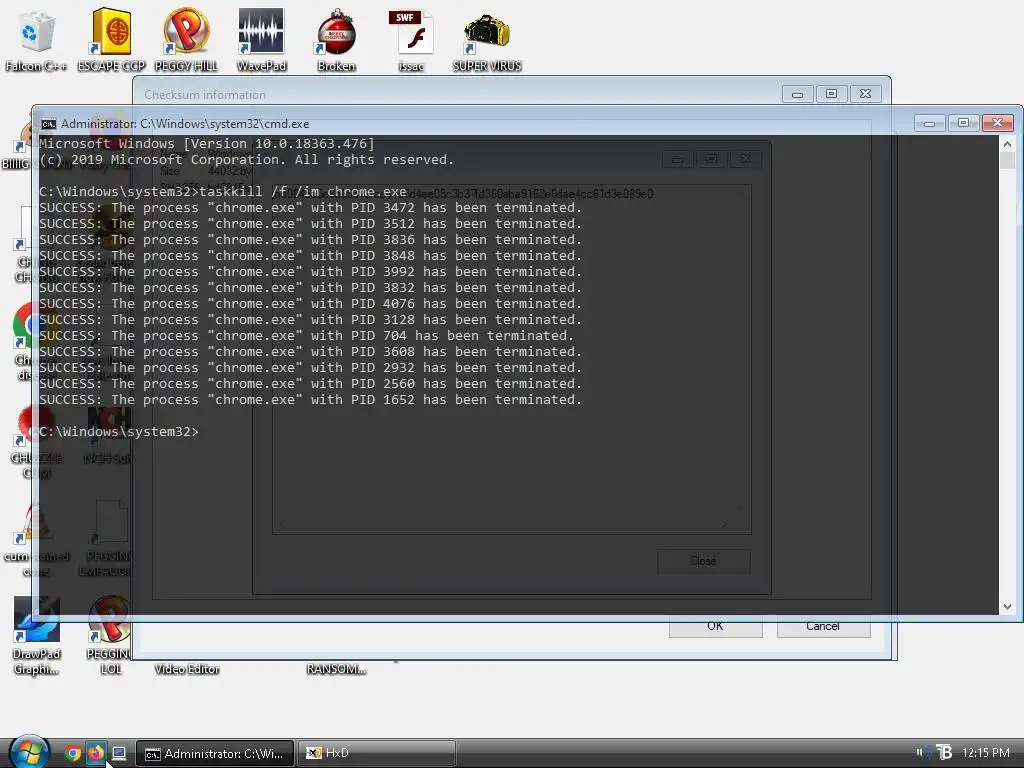
Task: Click the cmd scrollbar down arrow
Action: click(x=1007, y=607)
